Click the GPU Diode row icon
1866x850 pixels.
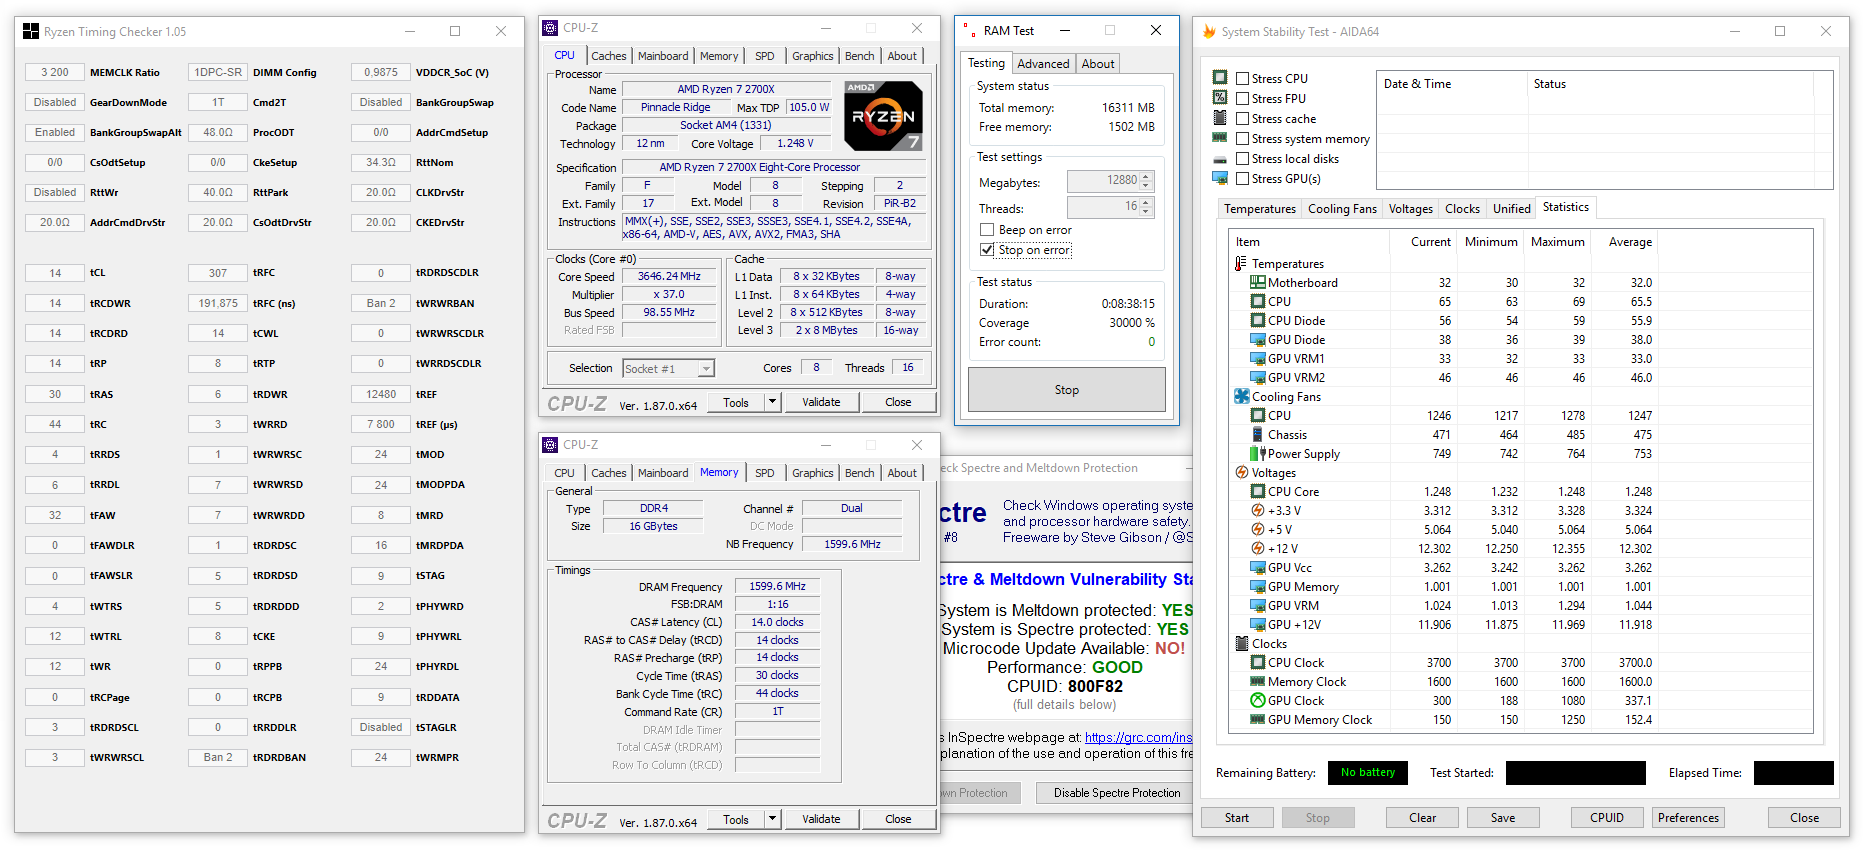(1258, 340)
